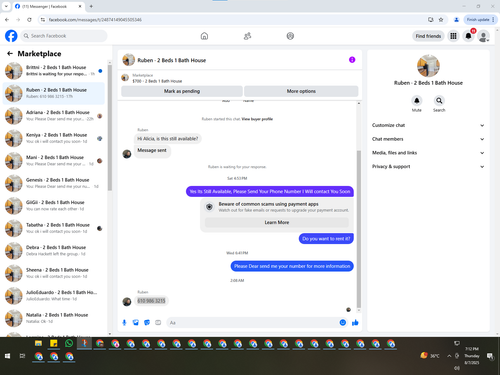Click Finish update in browser
The height and width of the screenshot is (375, 500).
[x=480, y=20]
